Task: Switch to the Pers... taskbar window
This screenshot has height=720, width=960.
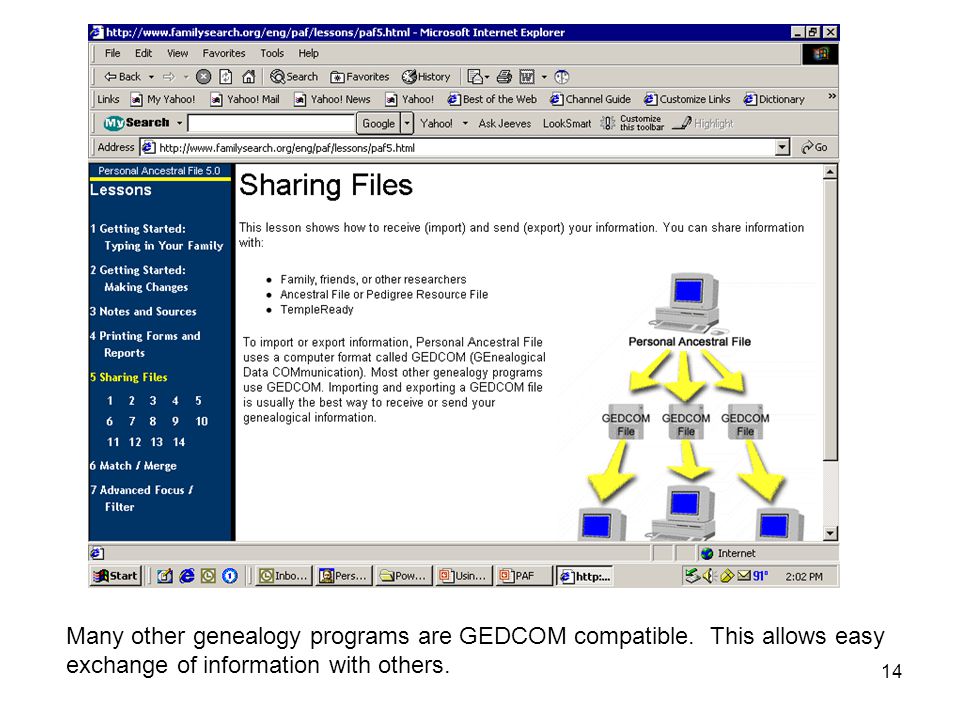Action: pyautogui.click(x=343, y=576)
